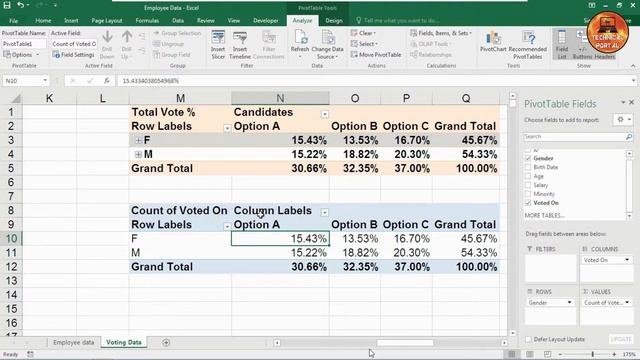The height and width of the screenshot is (360, 640).
Task: Click zoom out minus on status bar
Action: pos(560,354)
